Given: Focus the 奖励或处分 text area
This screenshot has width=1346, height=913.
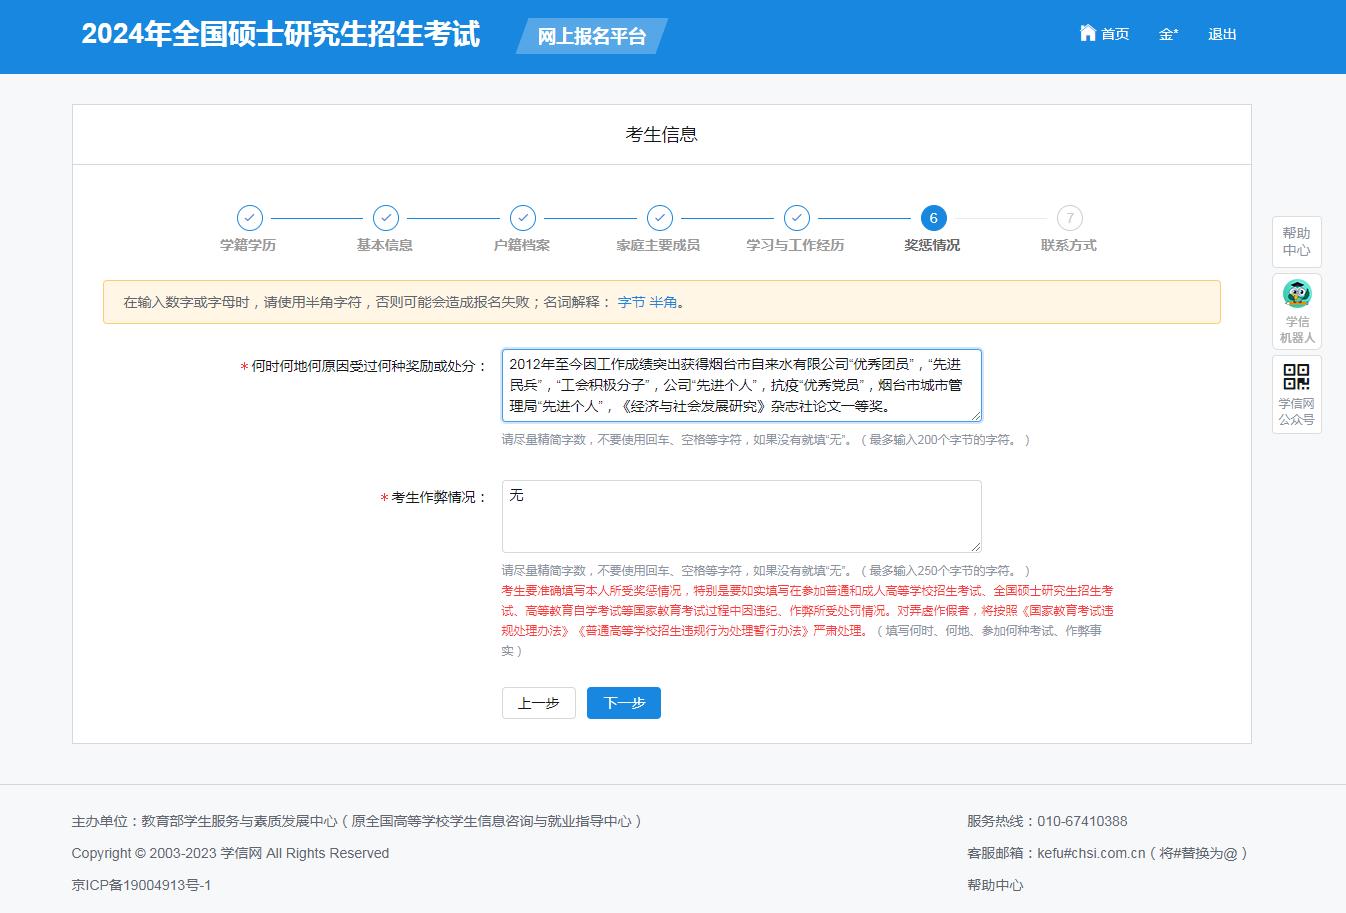Looking at the screenshot, I should [x=742, y=385].
